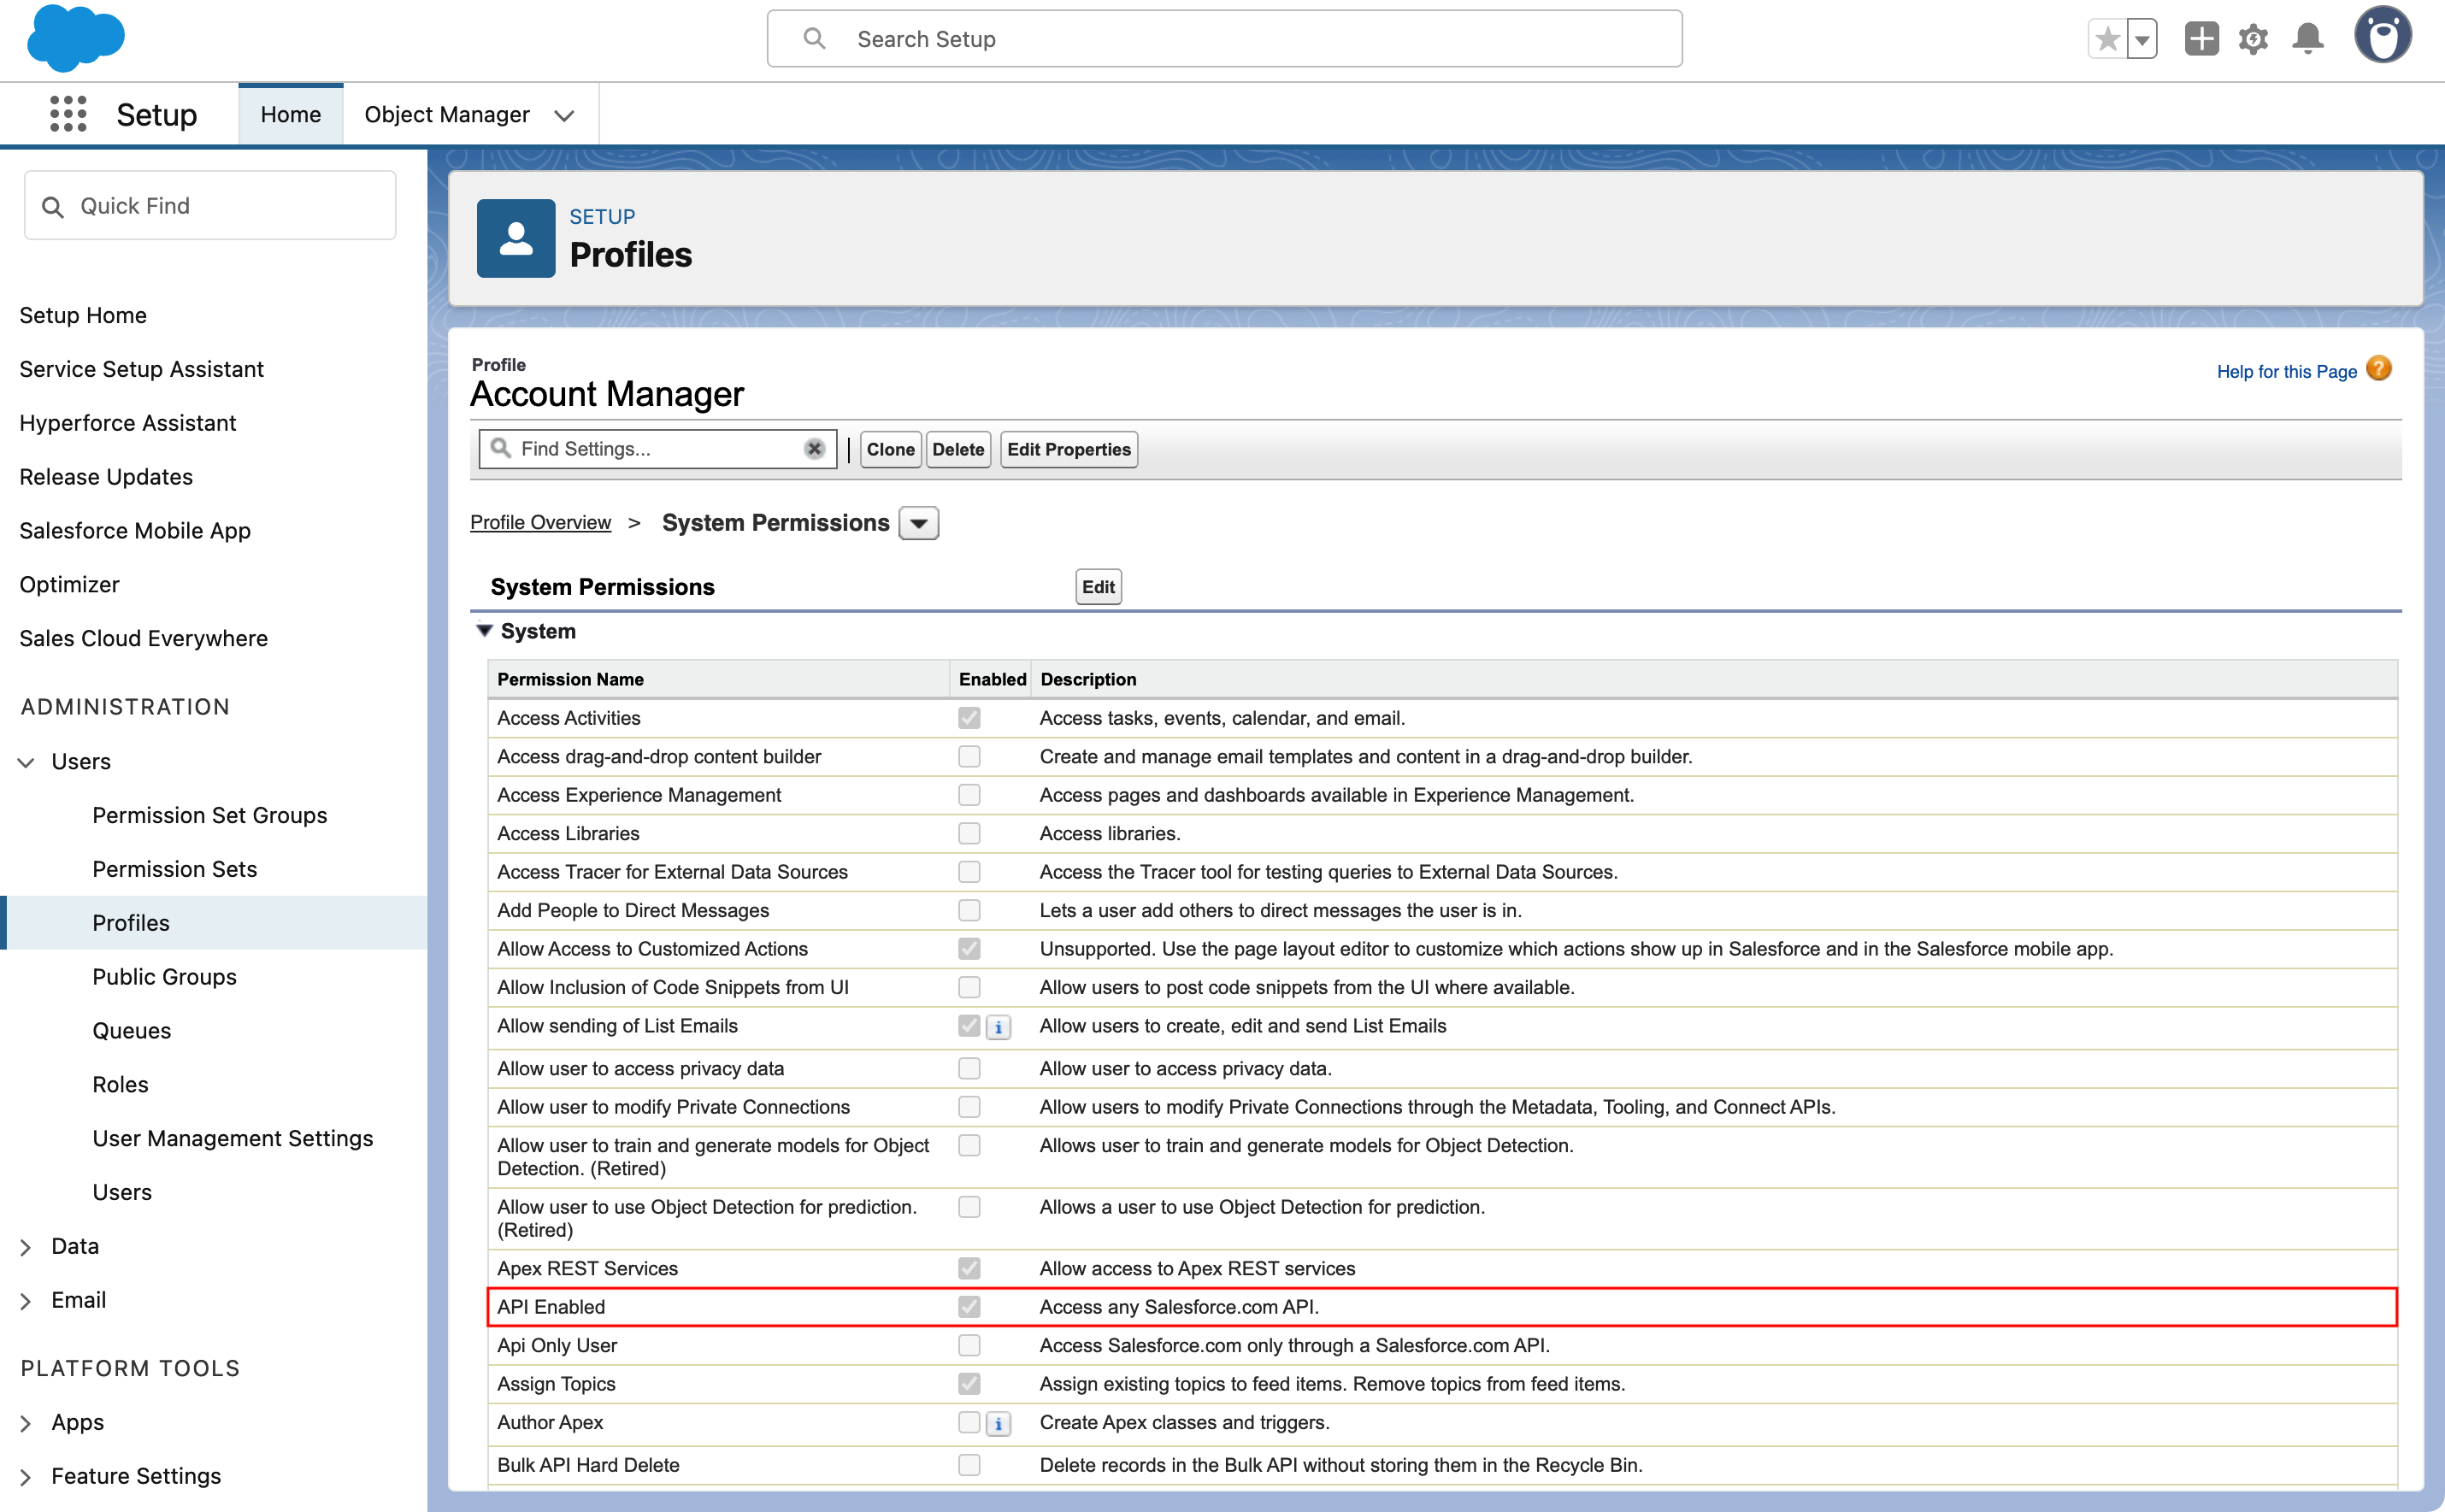2445x1512 pixels.
Task: Toggle Allow Access to Customized Actions checkbox
Action: [969, 949]
